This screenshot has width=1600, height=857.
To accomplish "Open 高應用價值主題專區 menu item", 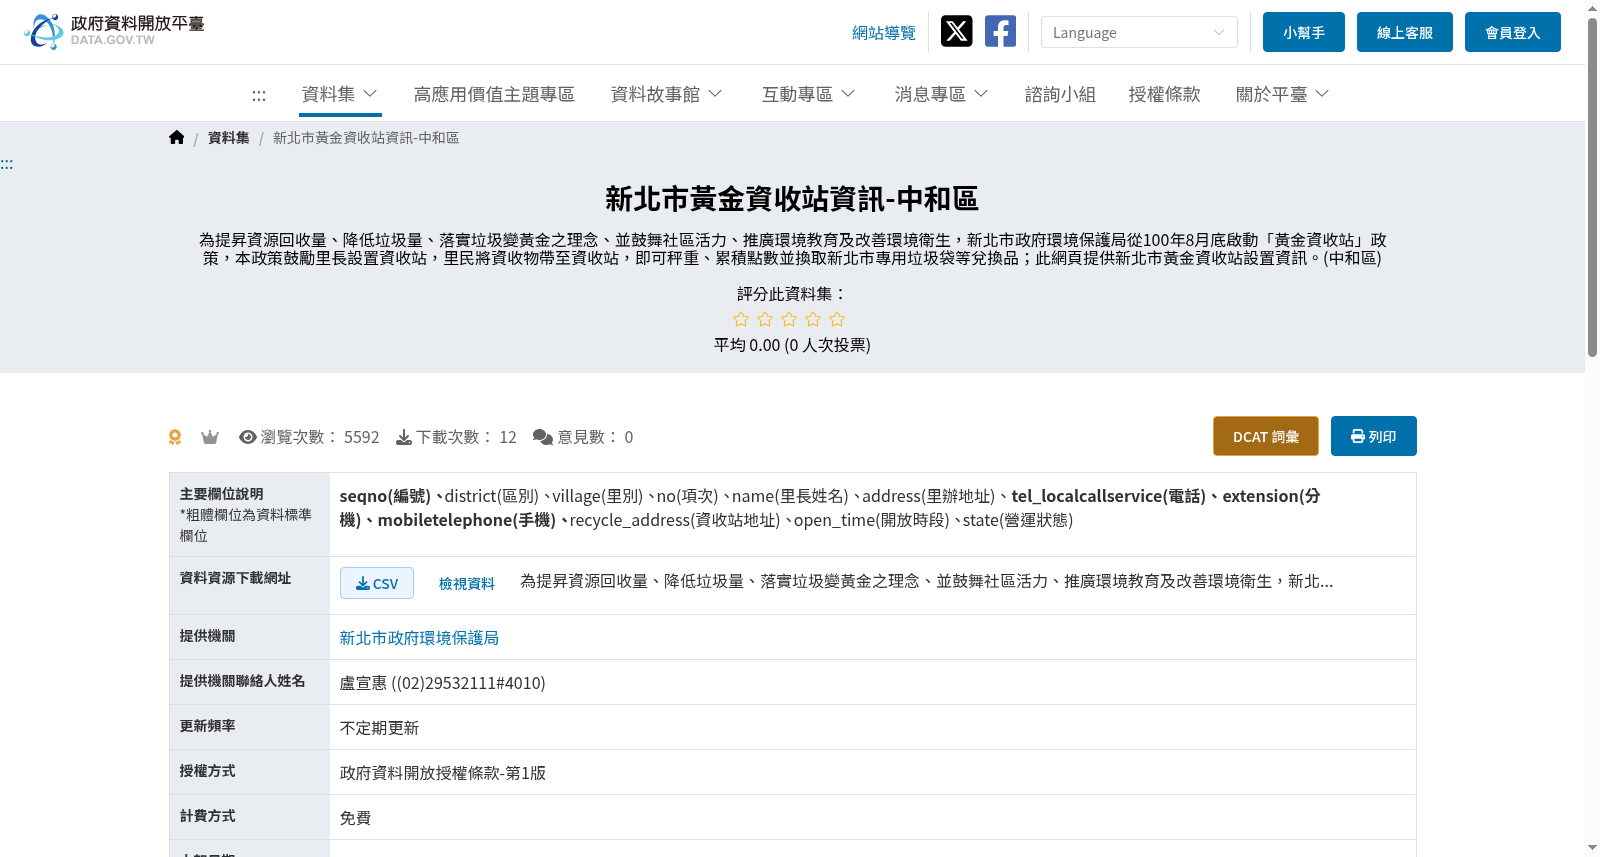I will (x=494, y=94).
